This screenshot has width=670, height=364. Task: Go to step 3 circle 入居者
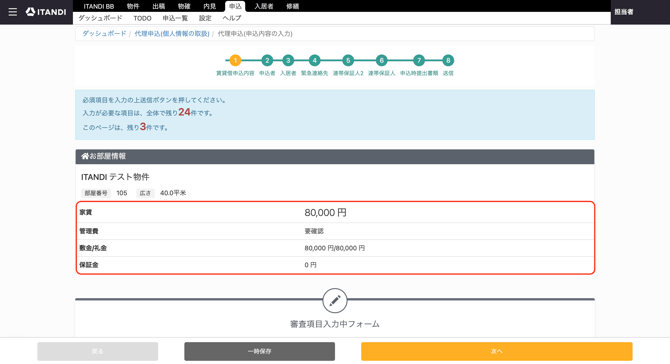point(288,60)
